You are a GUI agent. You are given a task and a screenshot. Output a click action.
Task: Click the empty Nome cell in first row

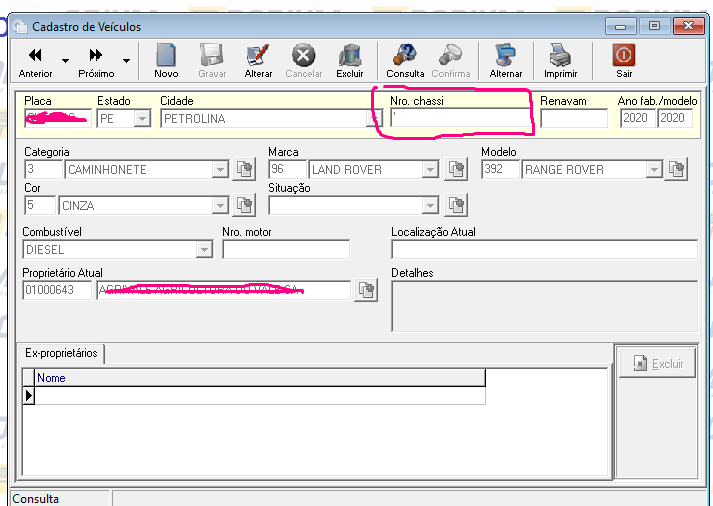tap(260, 396)
